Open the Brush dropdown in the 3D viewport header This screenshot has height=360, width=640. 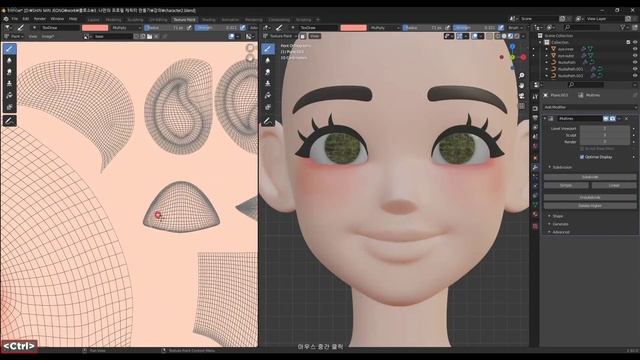(x=516, y=28)
